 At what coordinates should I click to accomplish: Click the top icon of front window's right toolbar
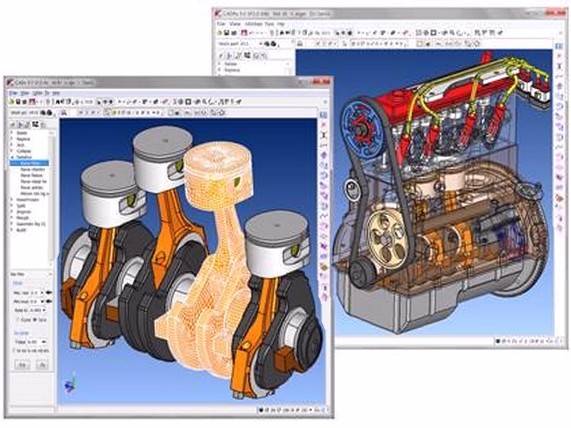(x=323, y=115)
